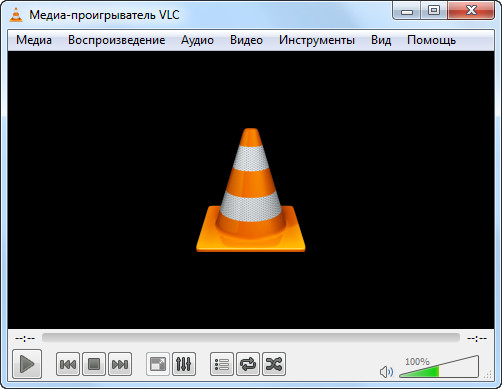Toggle the remaining time label at right
Screen dimensions: 502x389
[477, 339]
